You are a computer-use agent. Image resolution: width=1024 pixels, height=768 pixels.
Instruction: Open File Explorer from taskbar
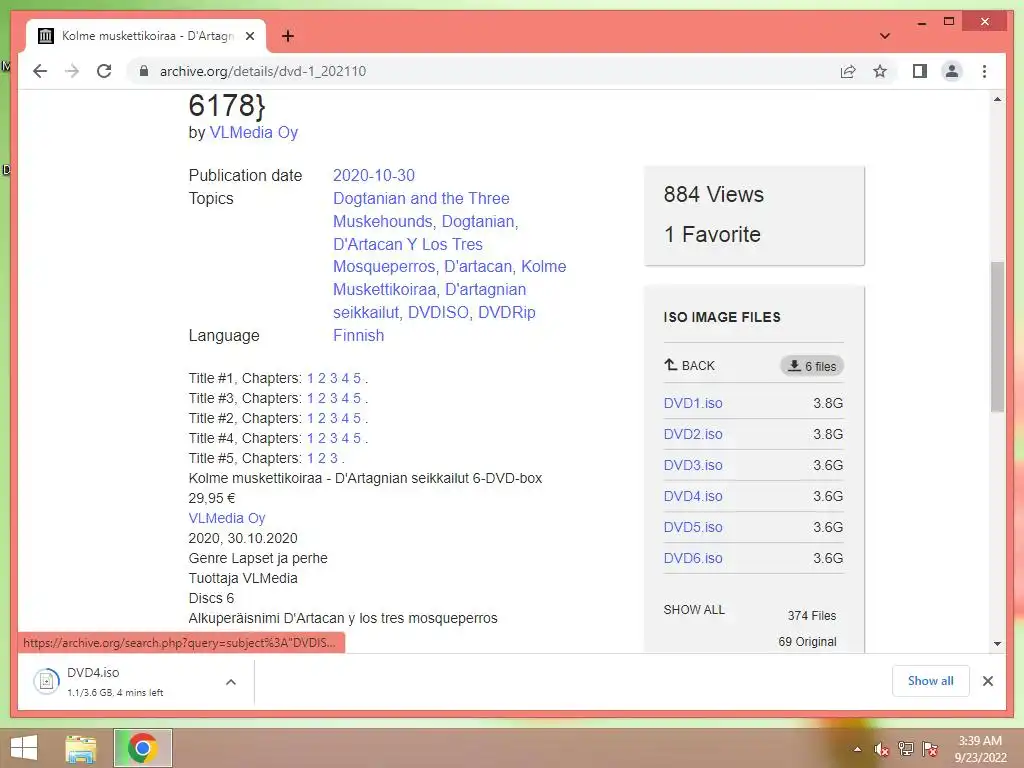pyautogui.click(x=81, y=748)
